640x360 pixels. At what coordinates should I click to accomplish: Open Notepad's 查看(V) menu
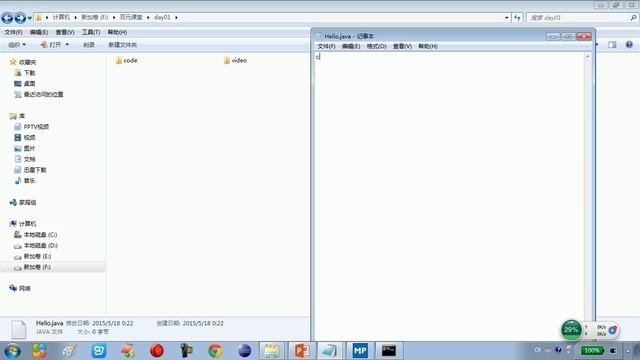pos(402,46)
